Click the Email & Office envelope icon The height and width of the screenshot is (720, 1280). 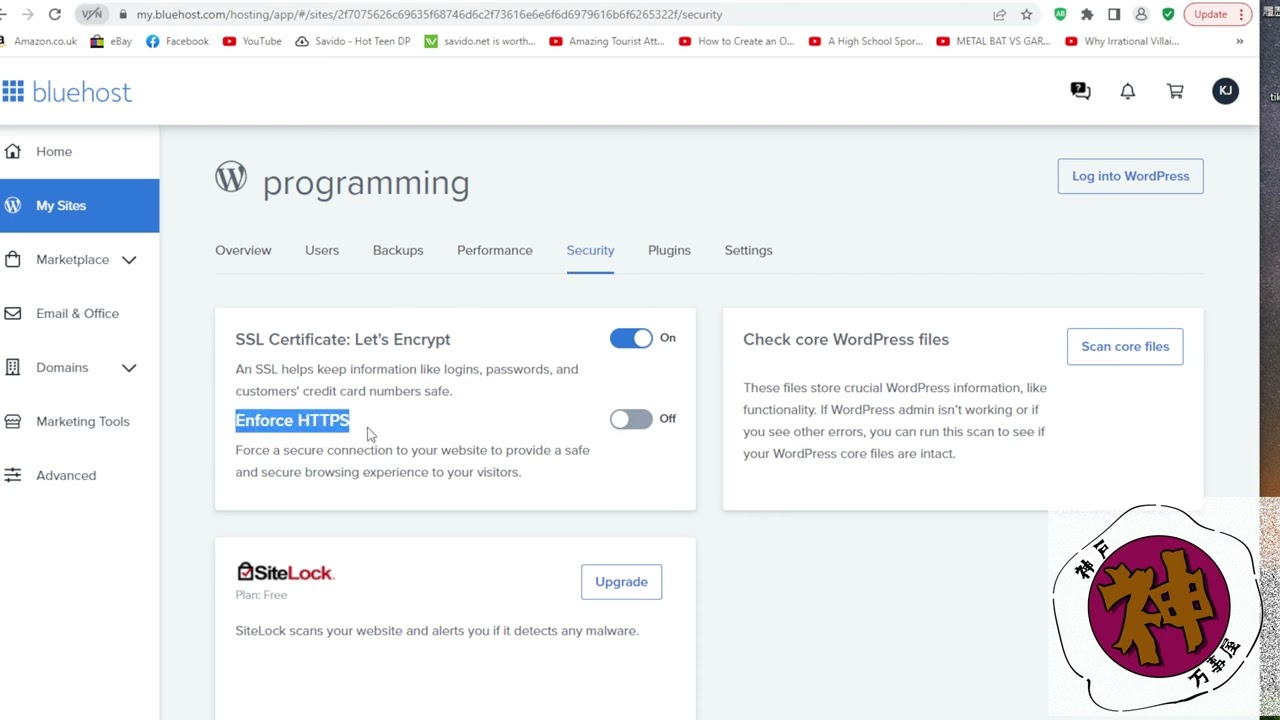12,313
